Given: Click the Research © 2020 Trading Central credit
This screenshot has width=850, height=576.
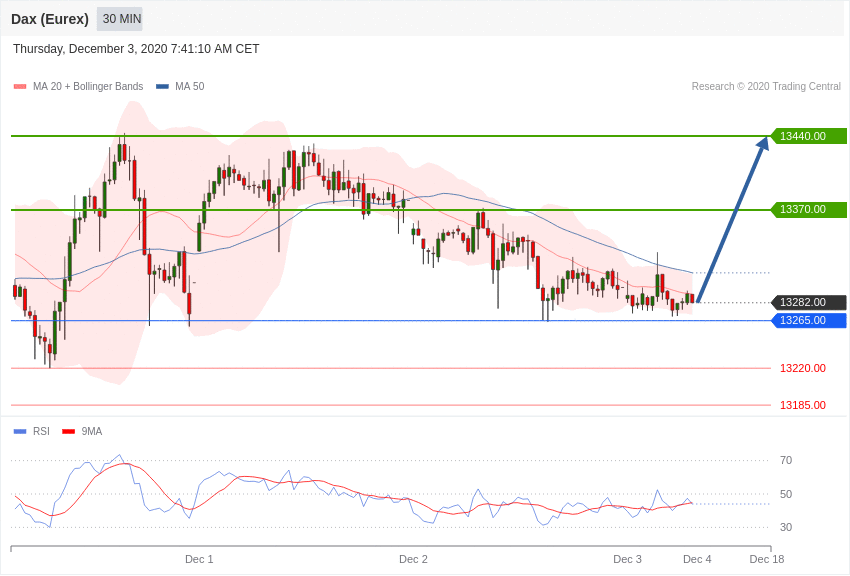Looking at the screenshot, I should pyautogui.click(x=766, y=86).
